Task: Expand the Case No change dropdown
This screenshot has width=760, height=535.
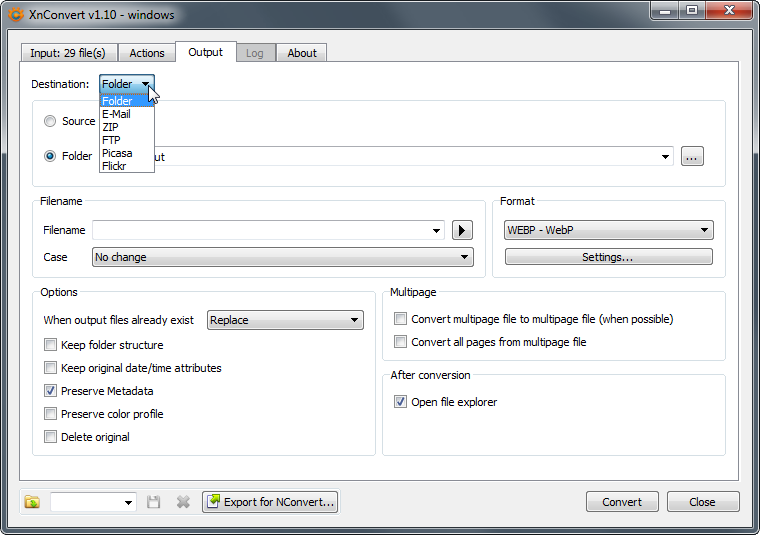Action: (282, 257)
